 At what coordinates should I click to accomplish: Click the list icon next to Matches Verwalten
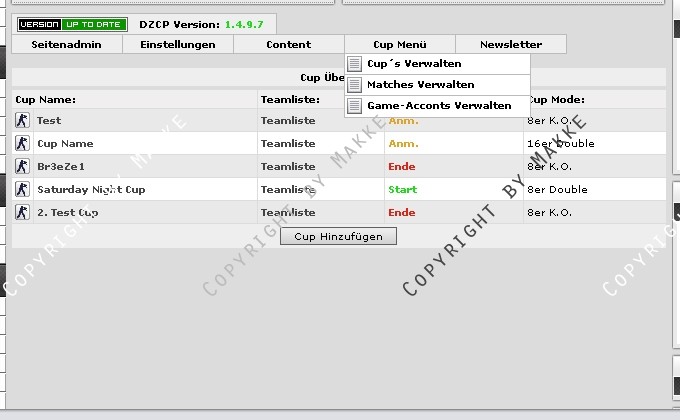(x=354, y=85)
